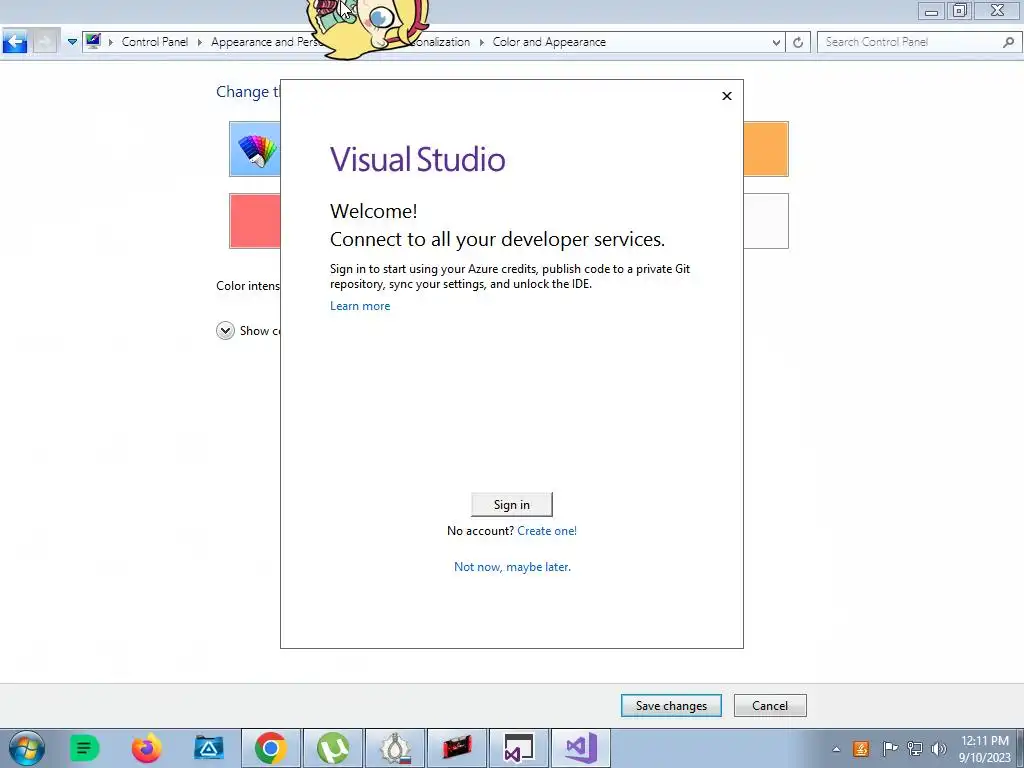Expand Show color mixer chevron
Viewport: 1024px width, 768px height.
click(225, 330)
